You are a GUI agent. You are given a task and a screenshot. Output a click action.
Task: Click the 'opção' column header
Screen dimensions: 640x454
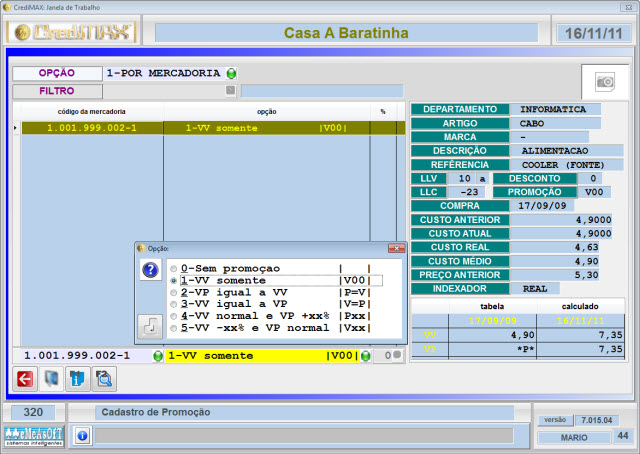pyautogui.click(x=266, y=111)
